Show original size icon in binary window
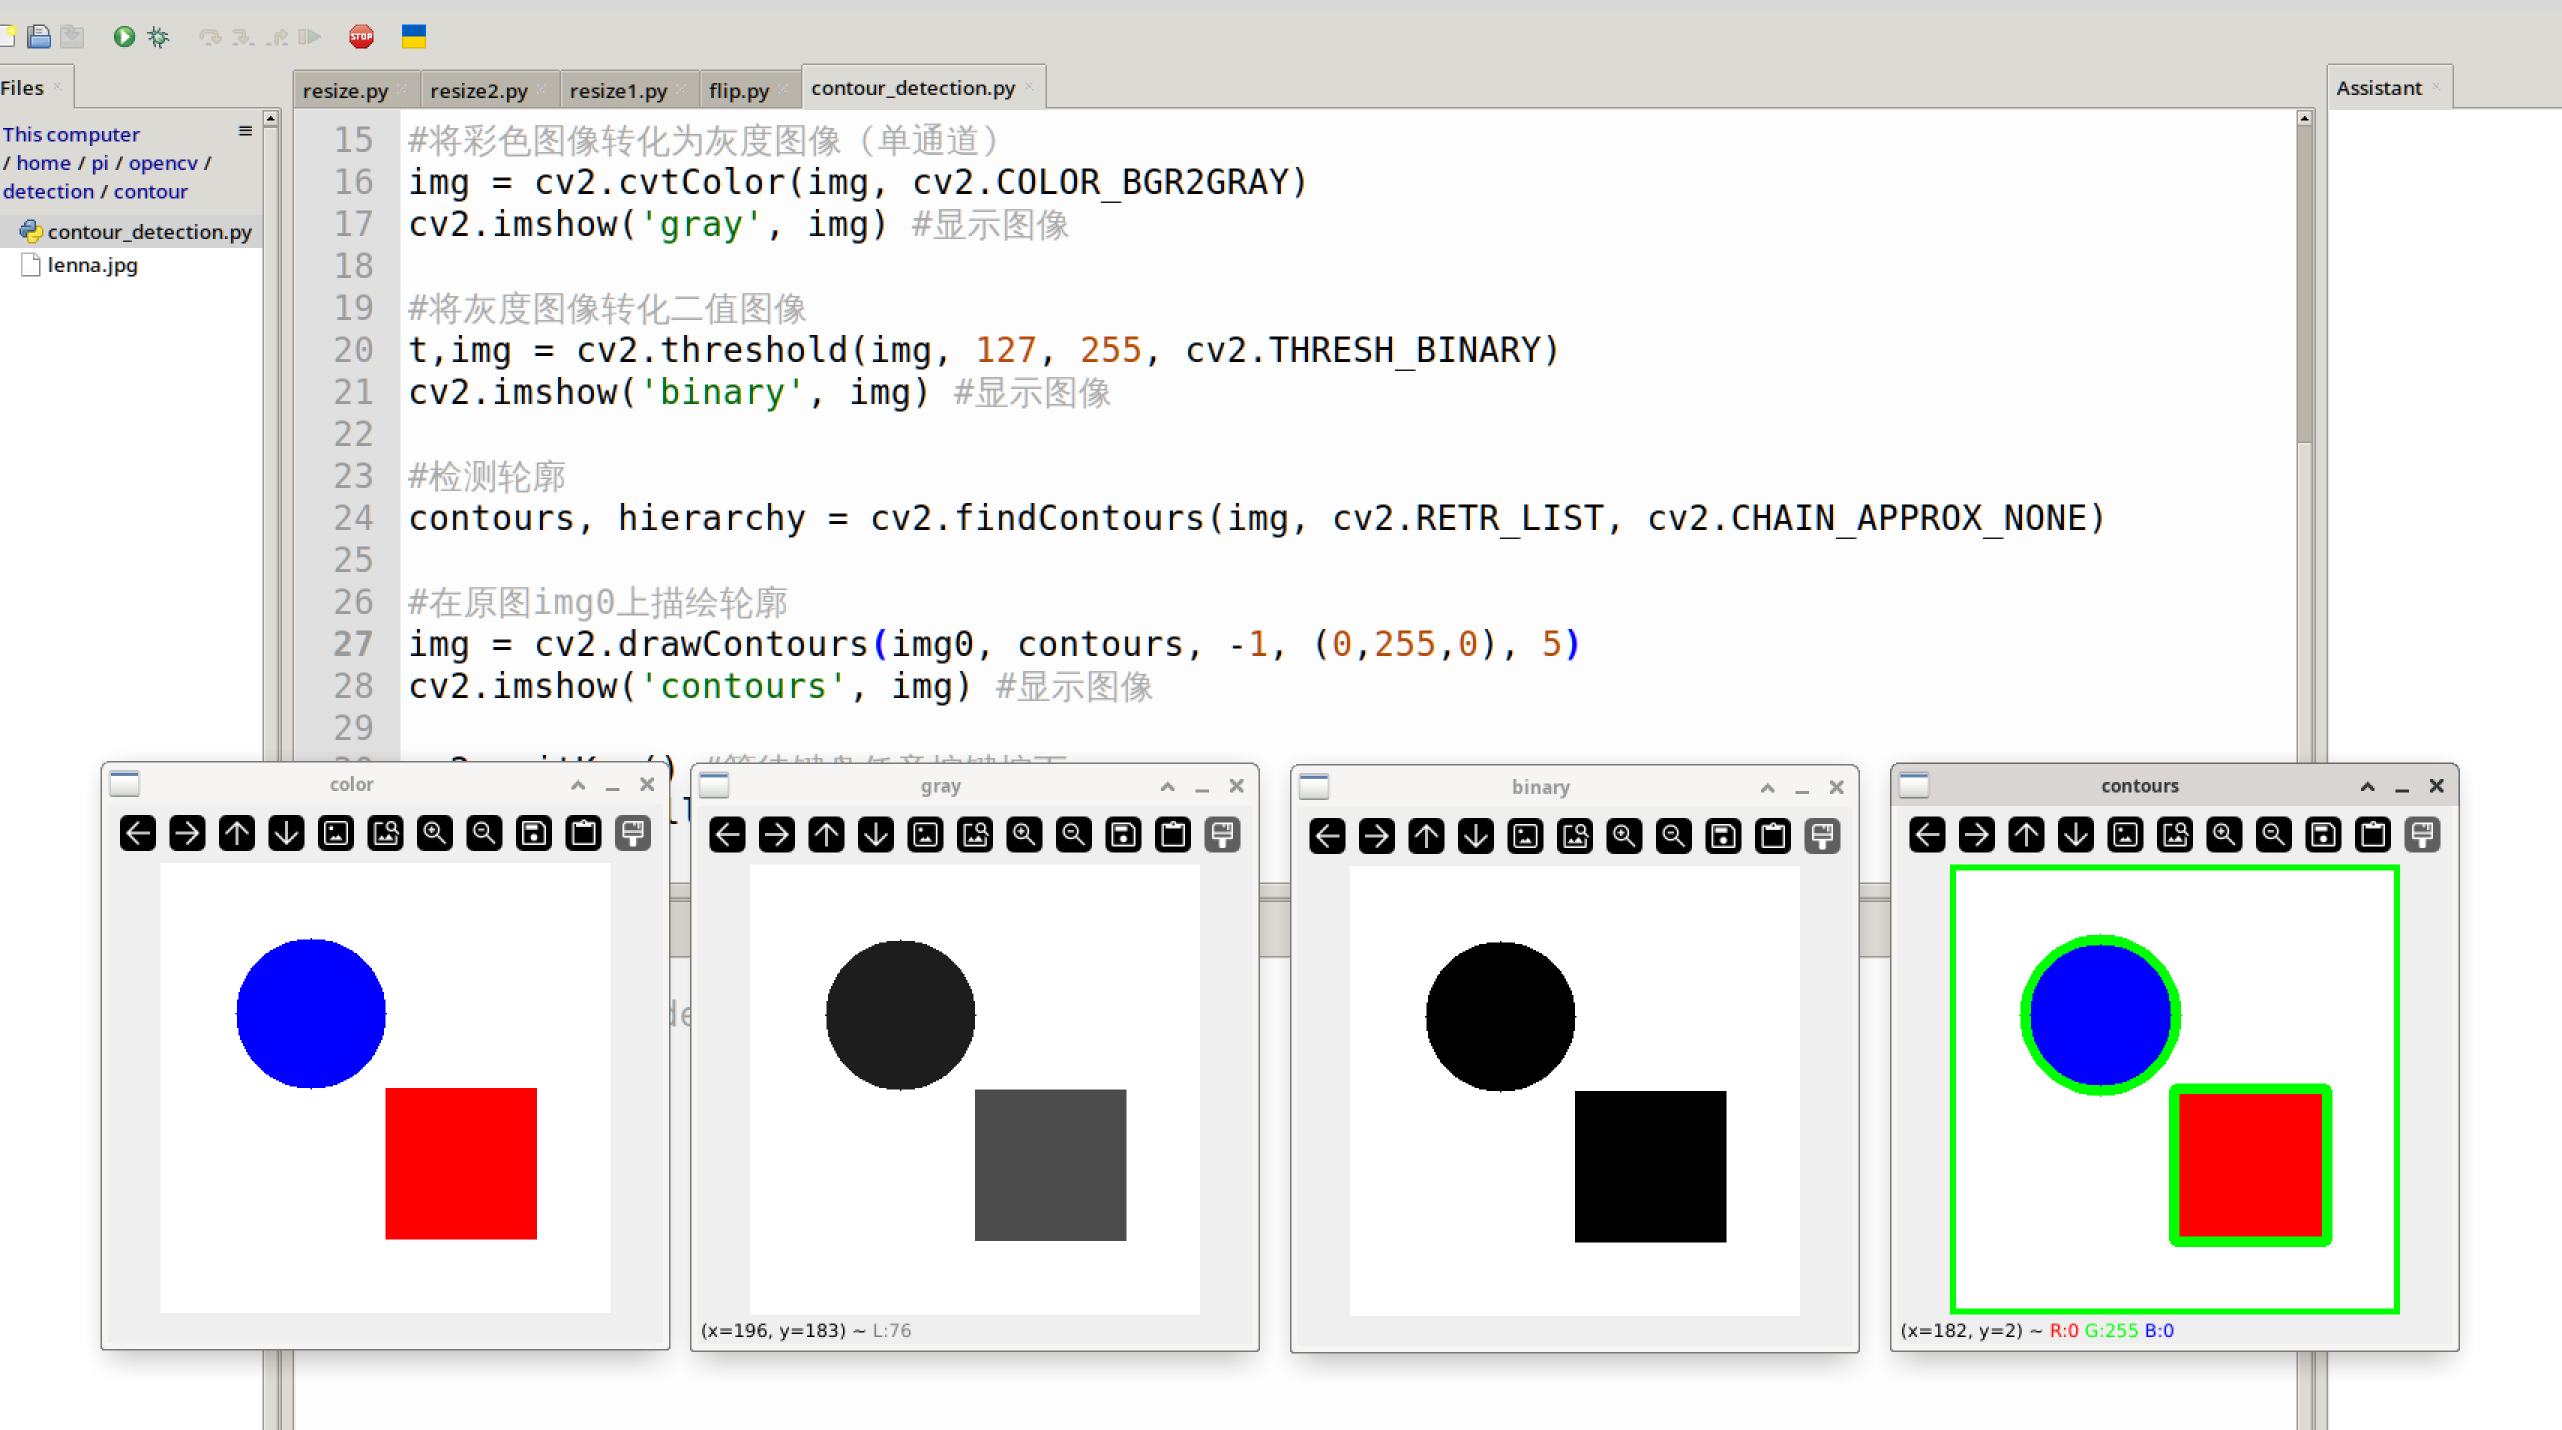Viewport: 2562px width, 1430px height. point(1526,836)
